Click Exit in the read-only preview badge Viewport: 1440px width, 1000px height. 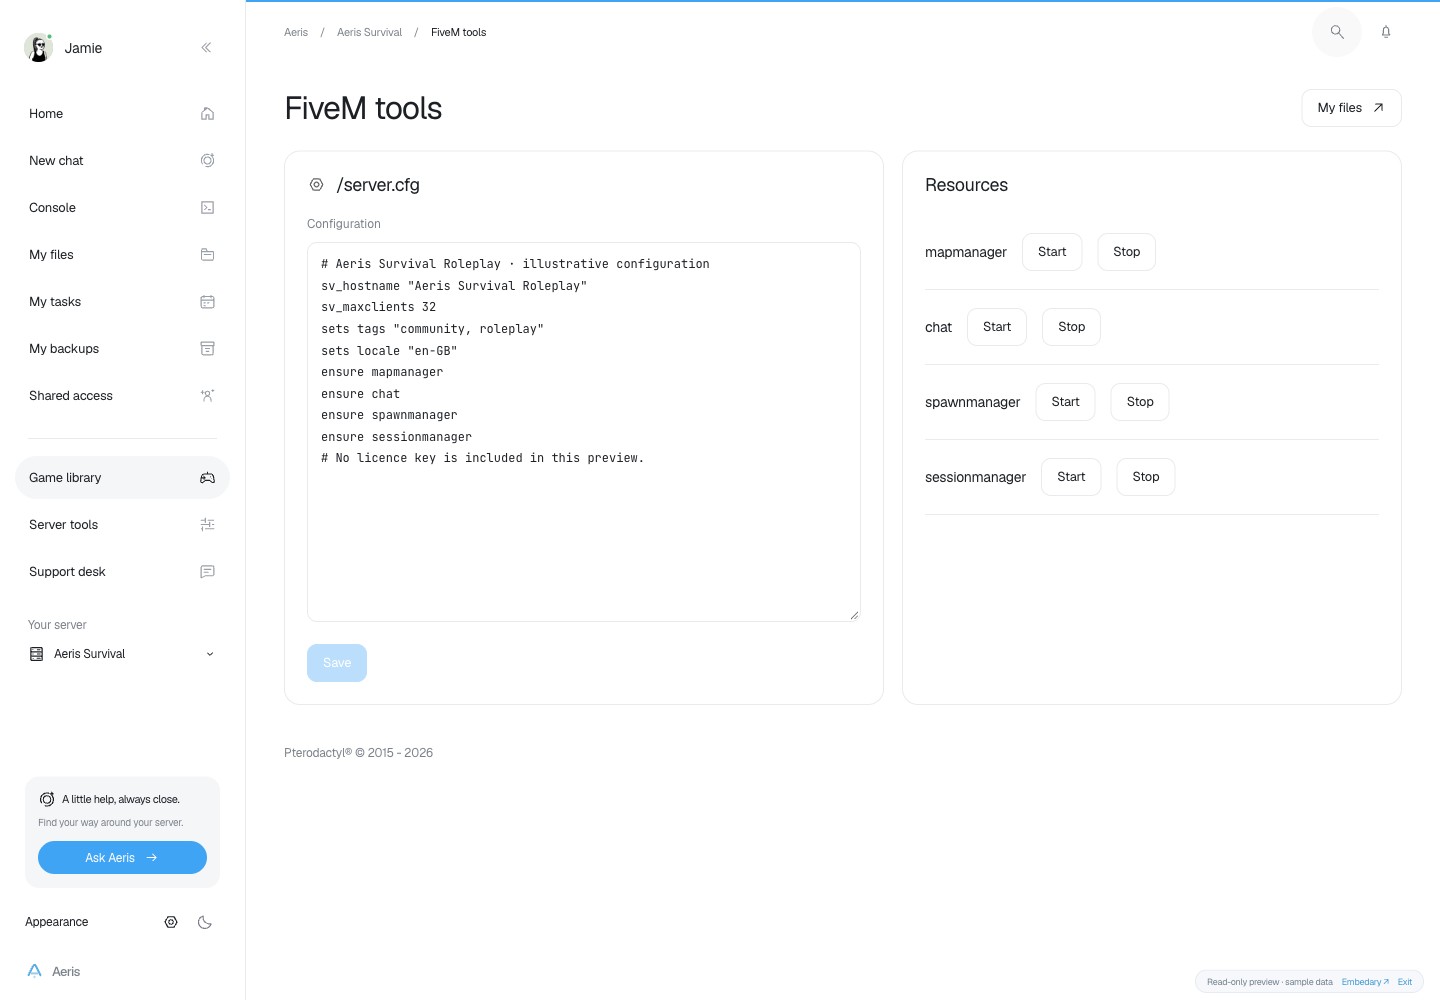pos(1405,982)
